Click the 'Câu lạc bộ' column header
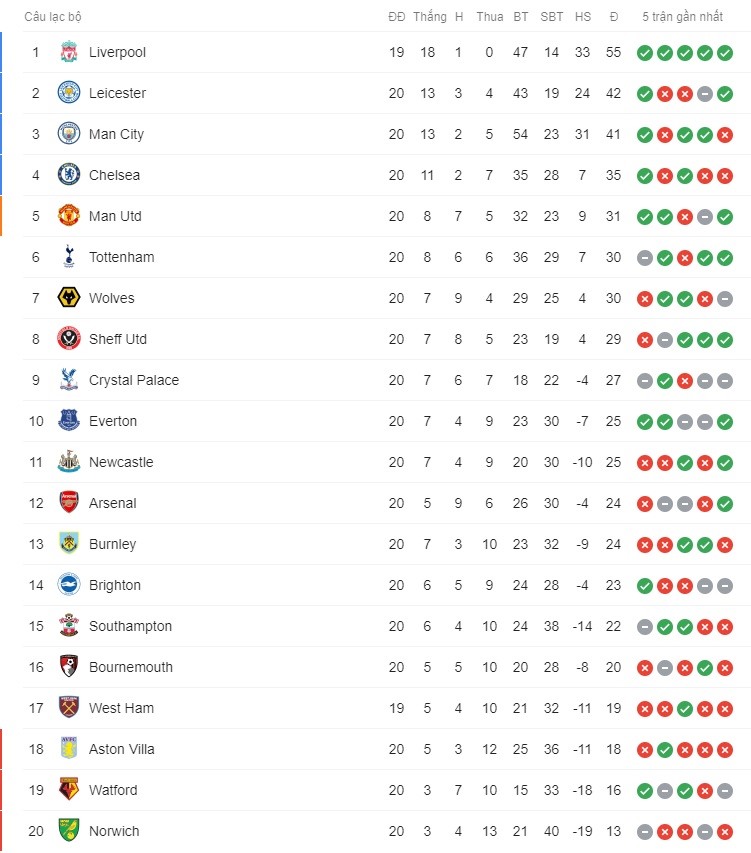Screen dimensions: 751x853 (x=53, y=17)
